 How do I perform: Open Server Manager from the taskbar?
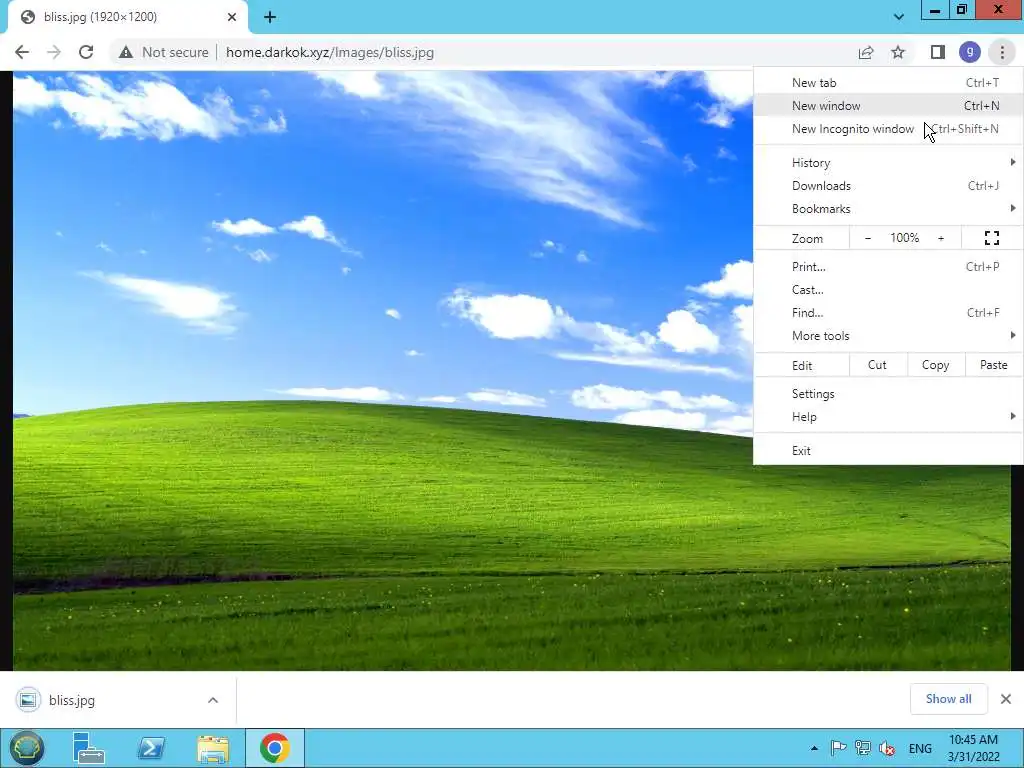pos(88,748)
